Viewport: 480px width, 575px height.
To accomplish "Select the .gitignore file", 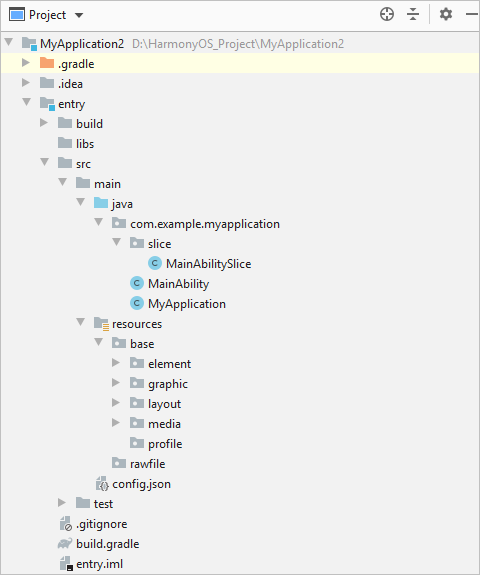I will coord(102,524).
